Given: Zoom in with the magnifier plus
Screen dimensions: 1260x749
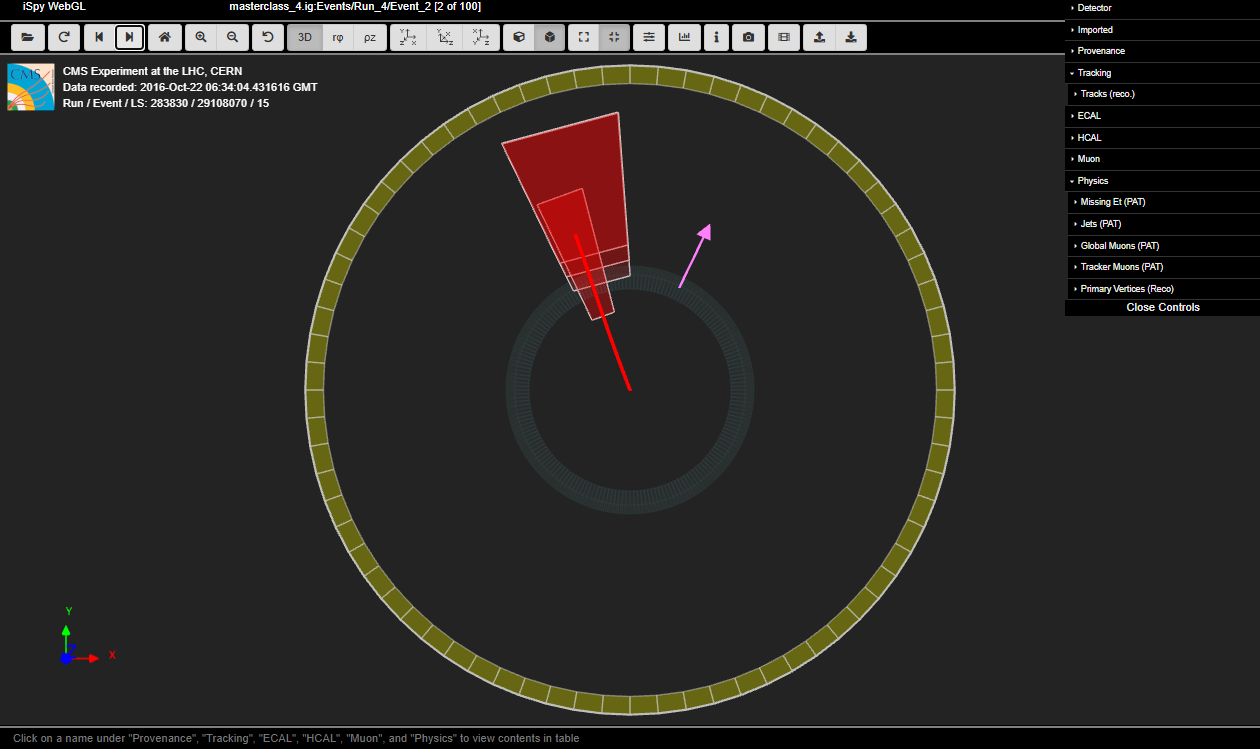Looking at the screenshot, I should [201, 37].
